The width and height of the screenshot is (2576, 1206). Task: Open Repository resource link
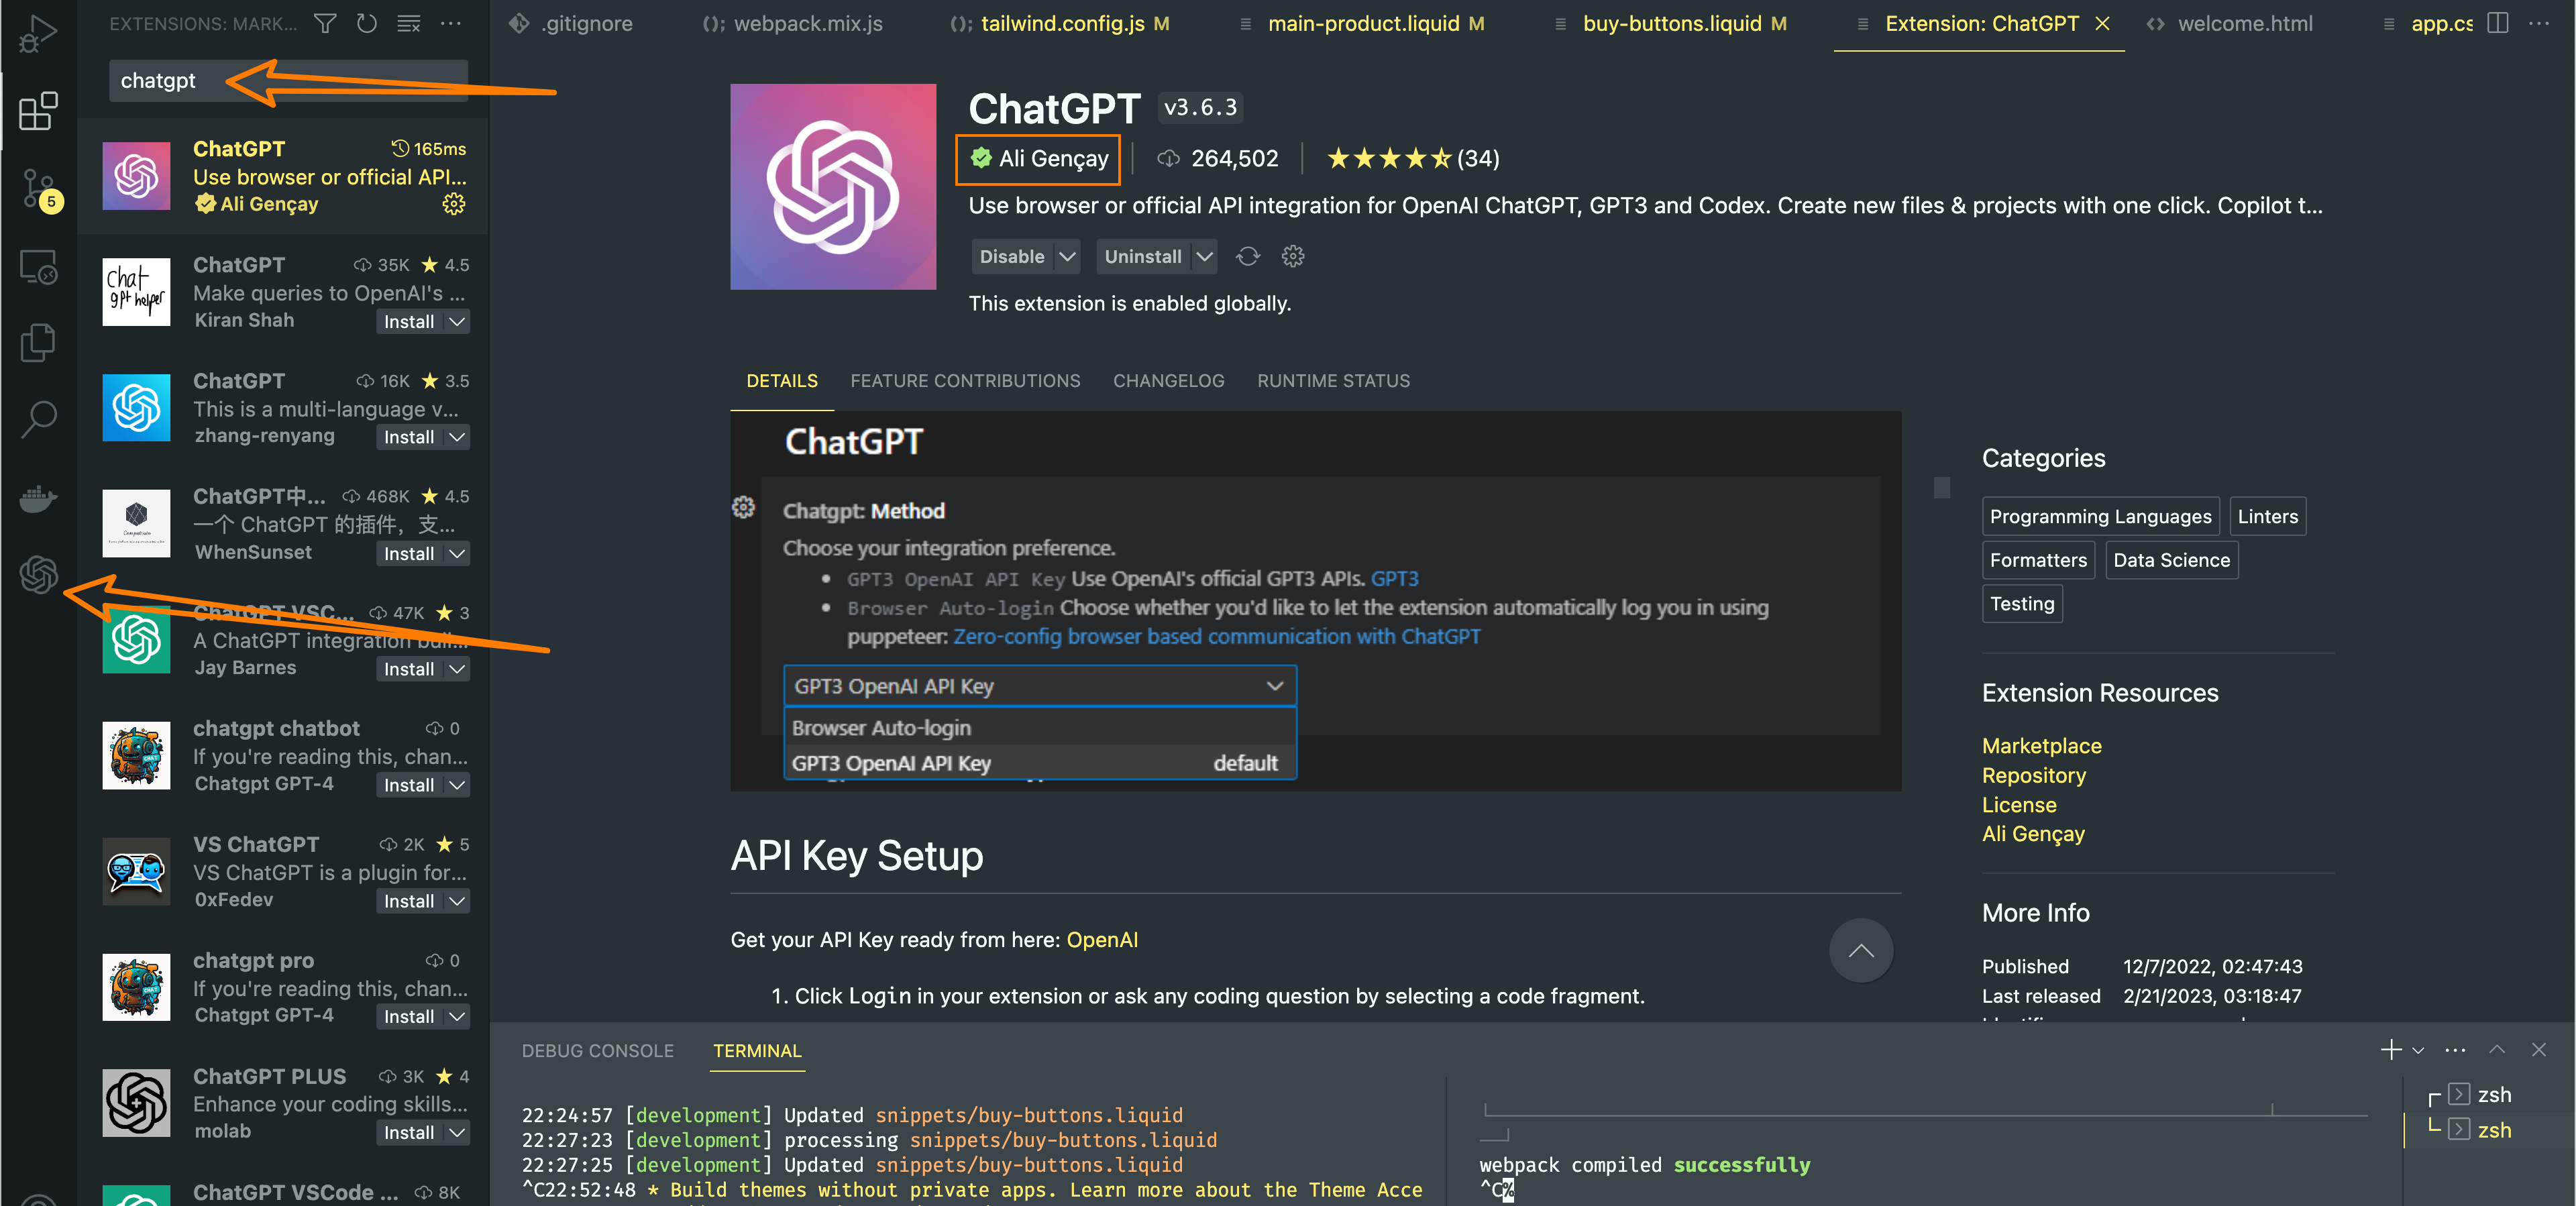point(2033,775)
